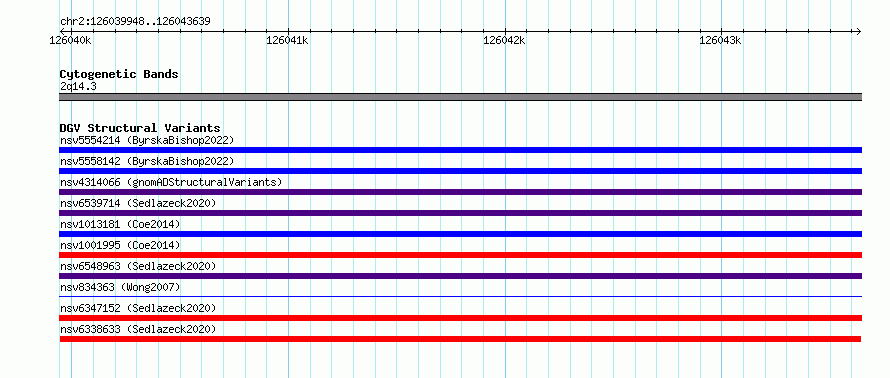The height and width of the screenshot is (378, 890).
Task: Click the blue bar for nsv1013181
Action: (x=460, y=234)
